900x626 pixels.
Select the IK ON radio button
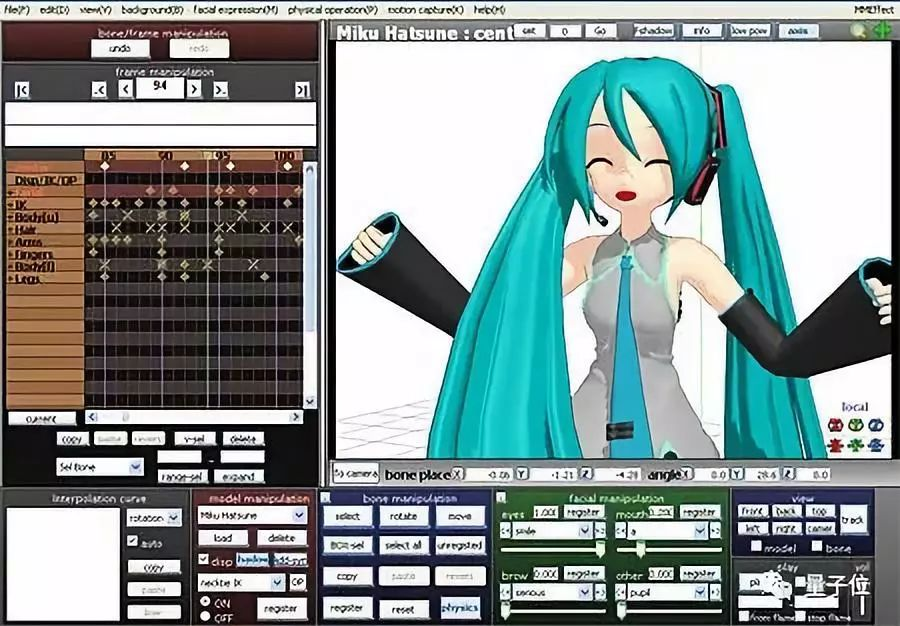[x=205, y=601]
